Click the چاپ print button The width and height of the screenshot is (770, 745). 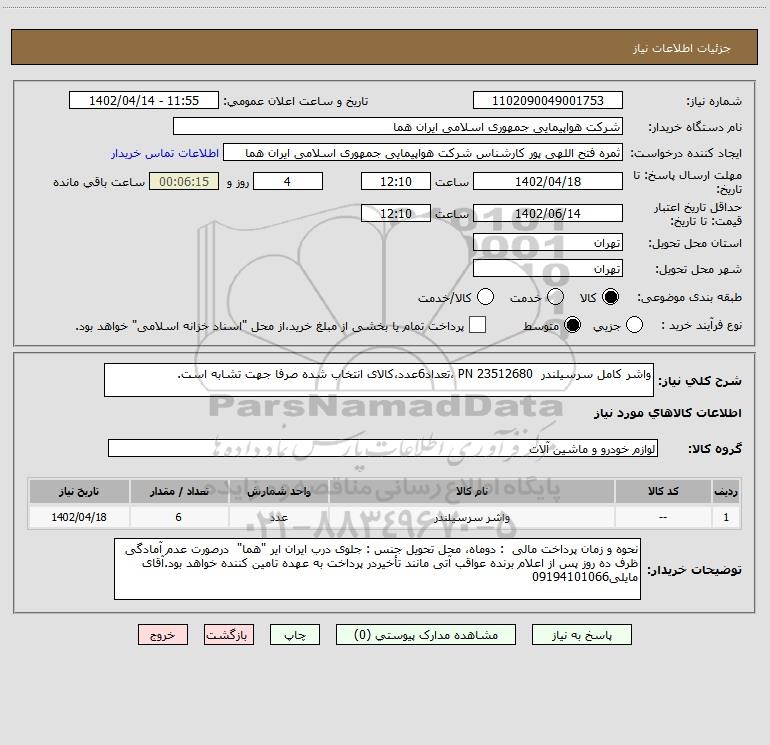coord(295,635)
